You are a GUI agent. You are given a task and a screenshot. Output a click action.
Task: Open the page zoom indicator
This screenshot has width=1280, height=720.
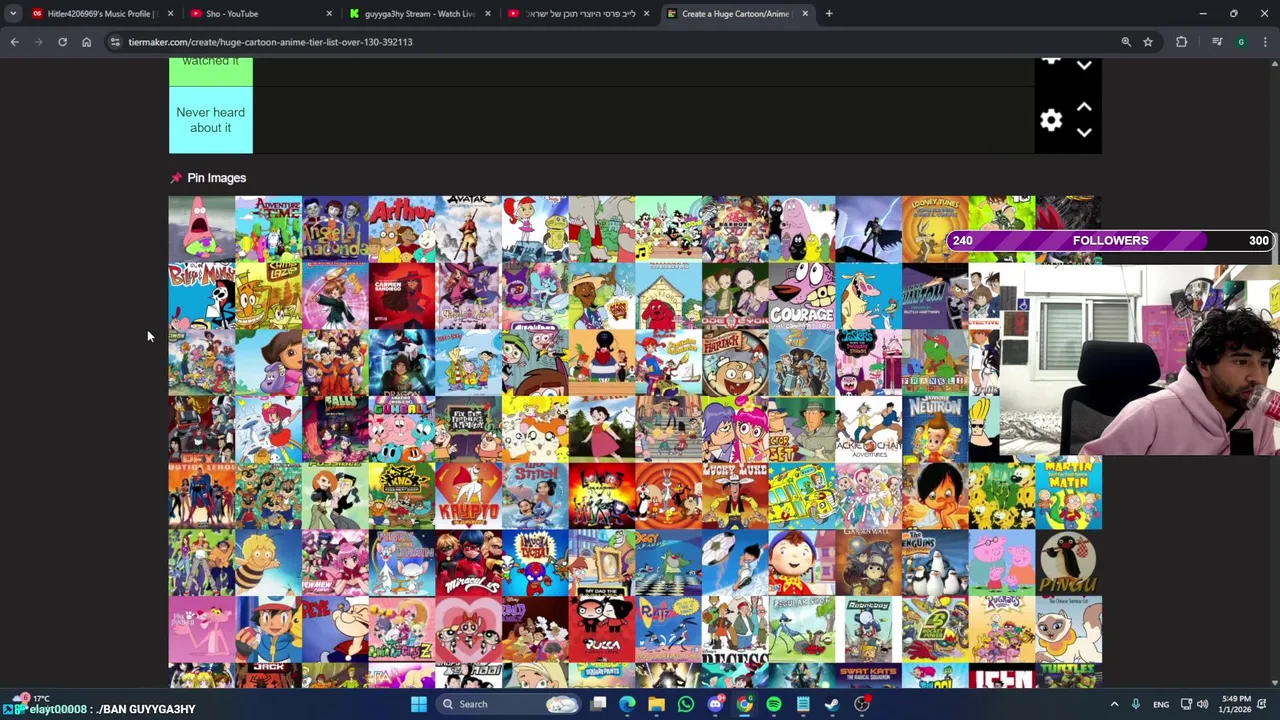coord(1126,42)
